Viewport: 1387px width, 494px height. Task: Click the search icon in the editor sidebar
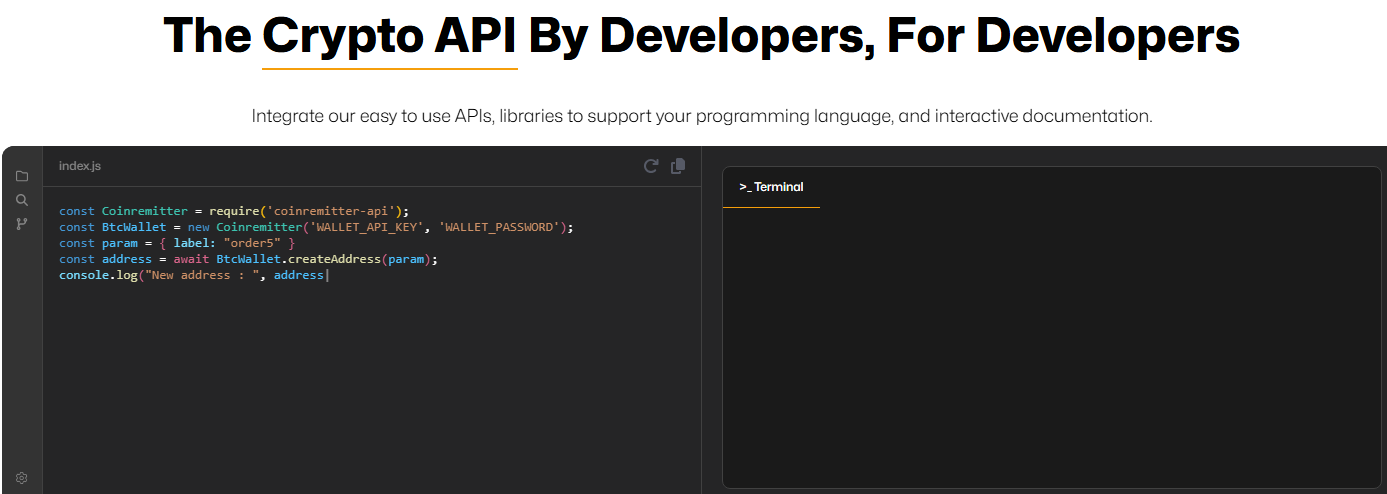point(22,200)
